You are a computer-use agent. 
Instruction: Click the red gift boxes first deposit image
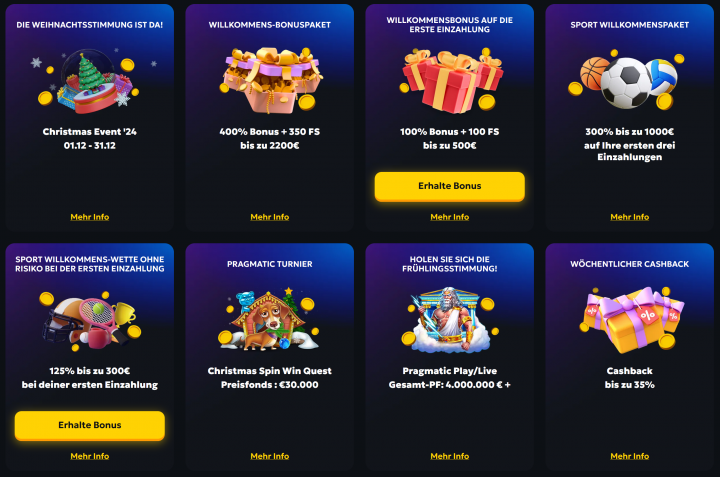coord(450,80)
